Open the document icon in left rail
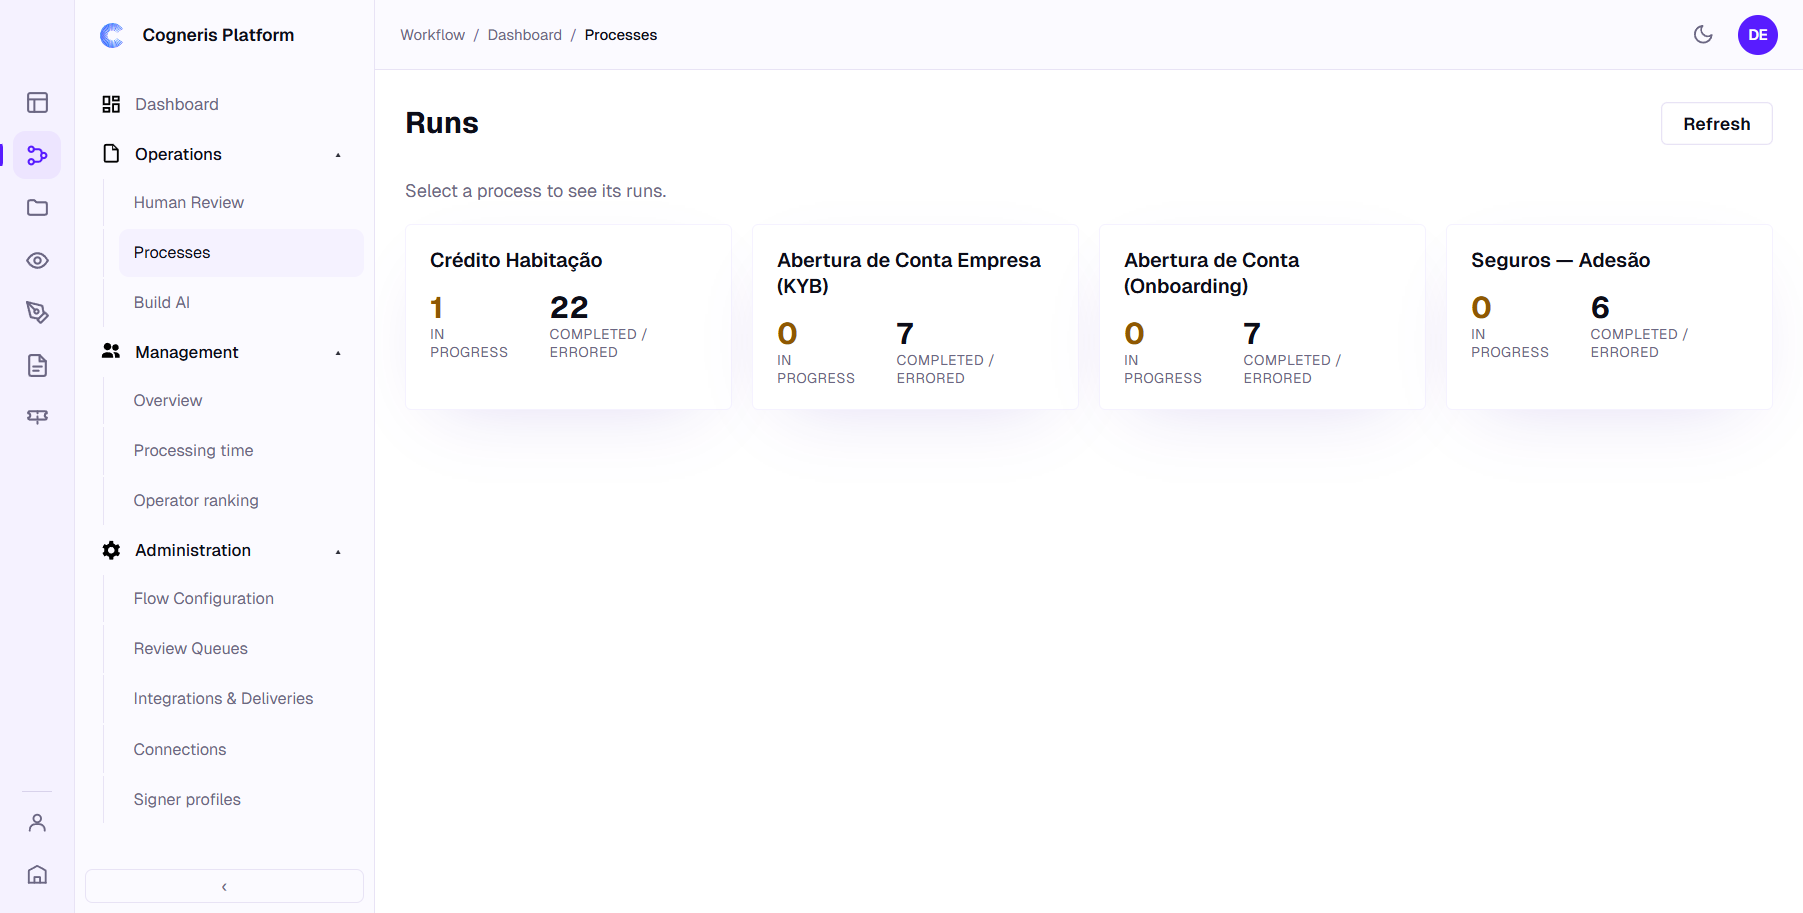Viewport: 1803px width, 913px height. [37, 365]
